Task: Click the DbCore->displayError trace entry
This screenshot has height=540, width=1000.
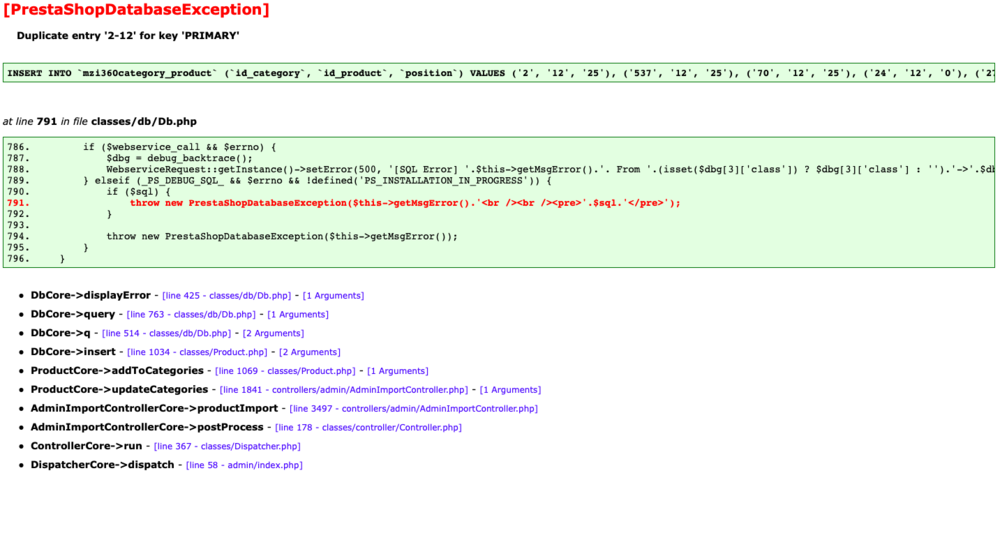Action: pyautogui.click(x=91, y=295)
